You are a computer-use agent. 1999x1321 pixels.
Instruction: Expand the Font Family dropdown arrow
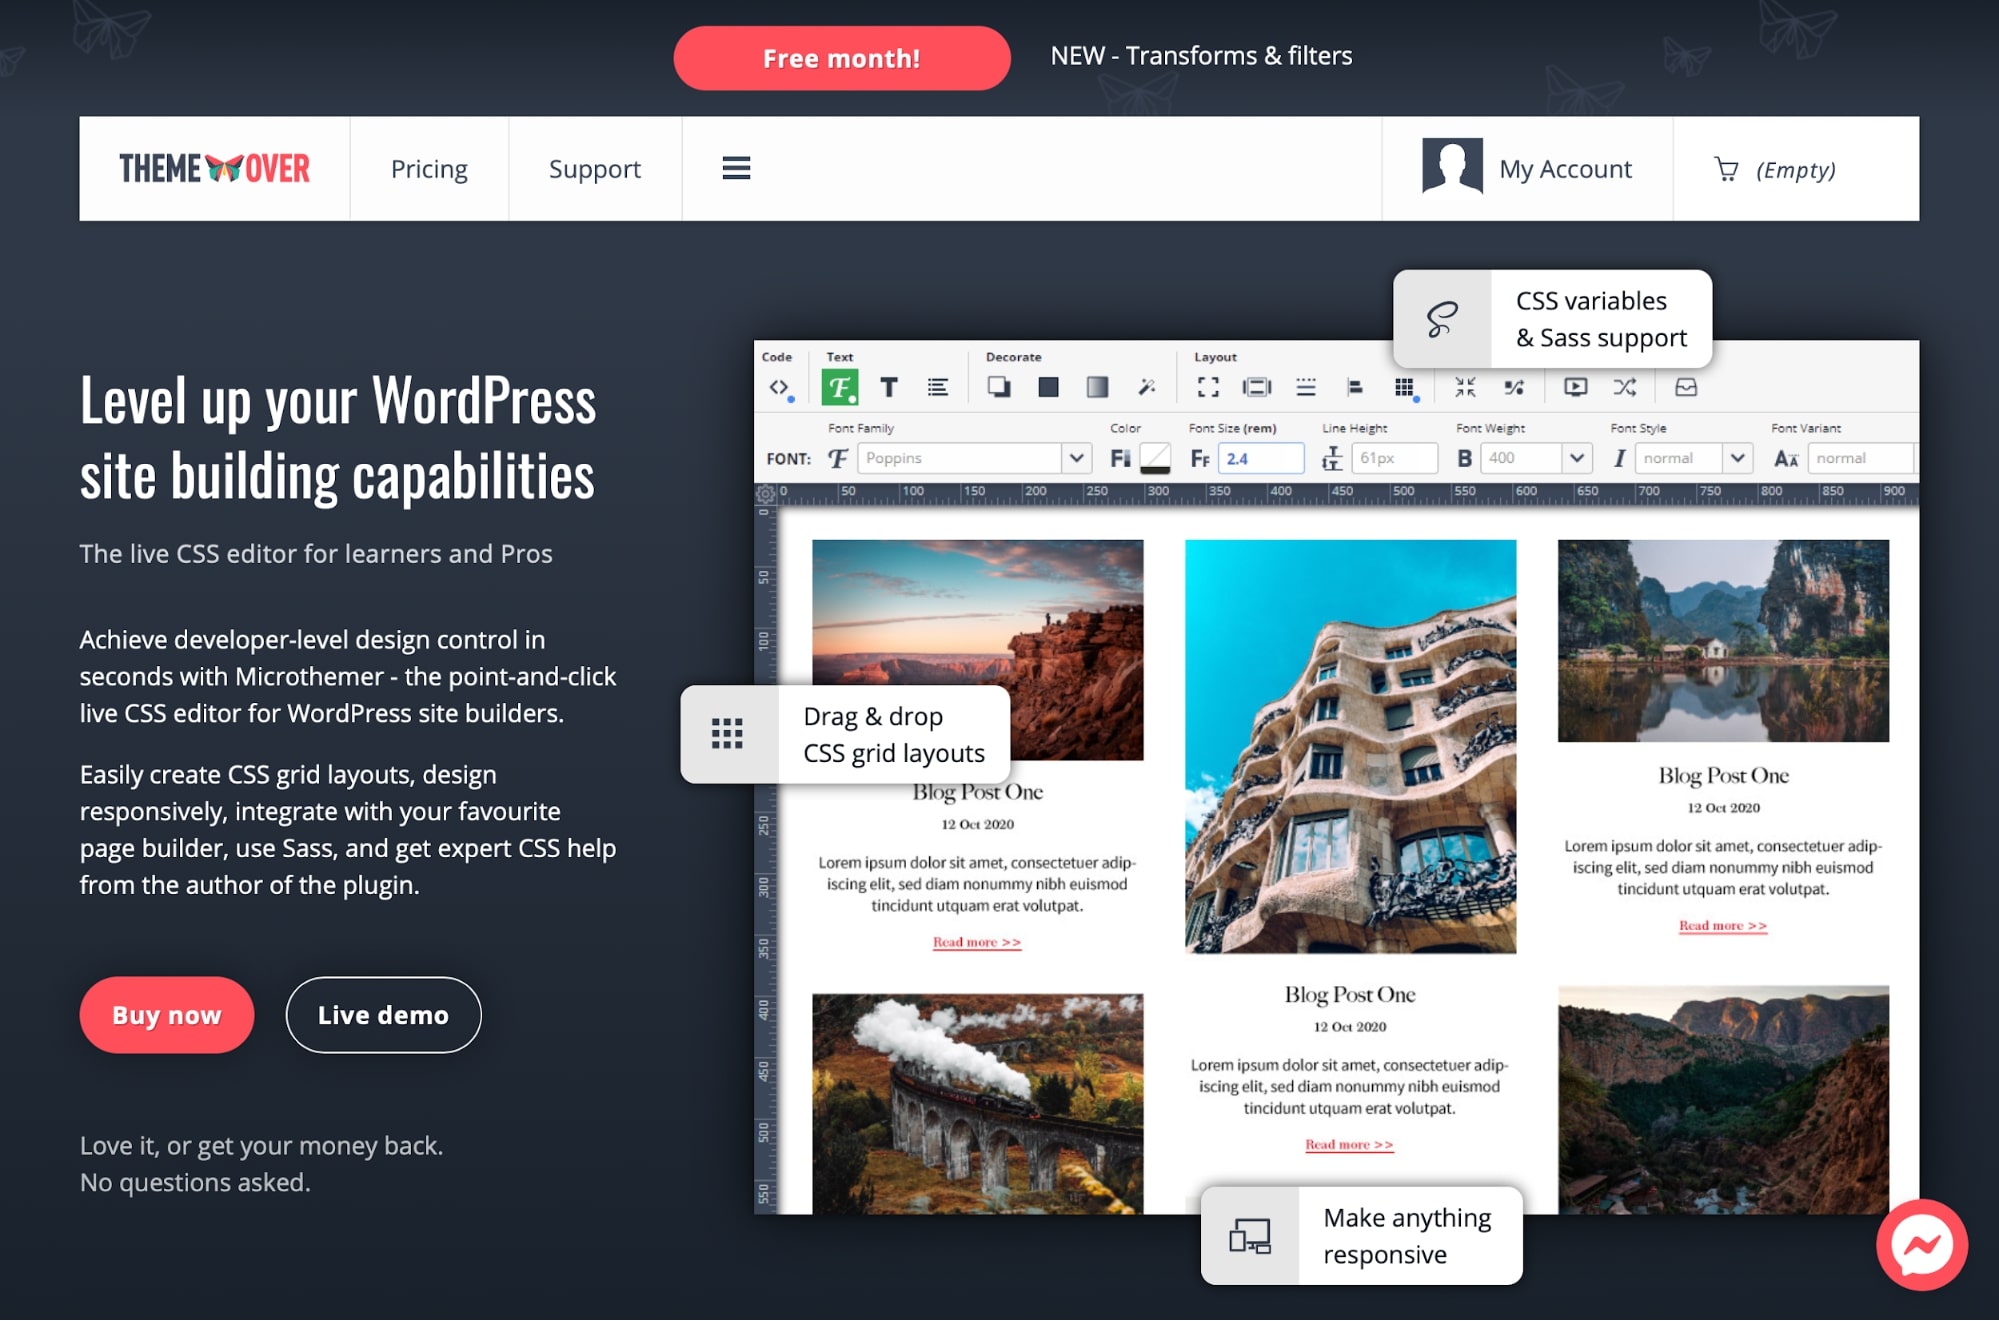(1076, 458)
